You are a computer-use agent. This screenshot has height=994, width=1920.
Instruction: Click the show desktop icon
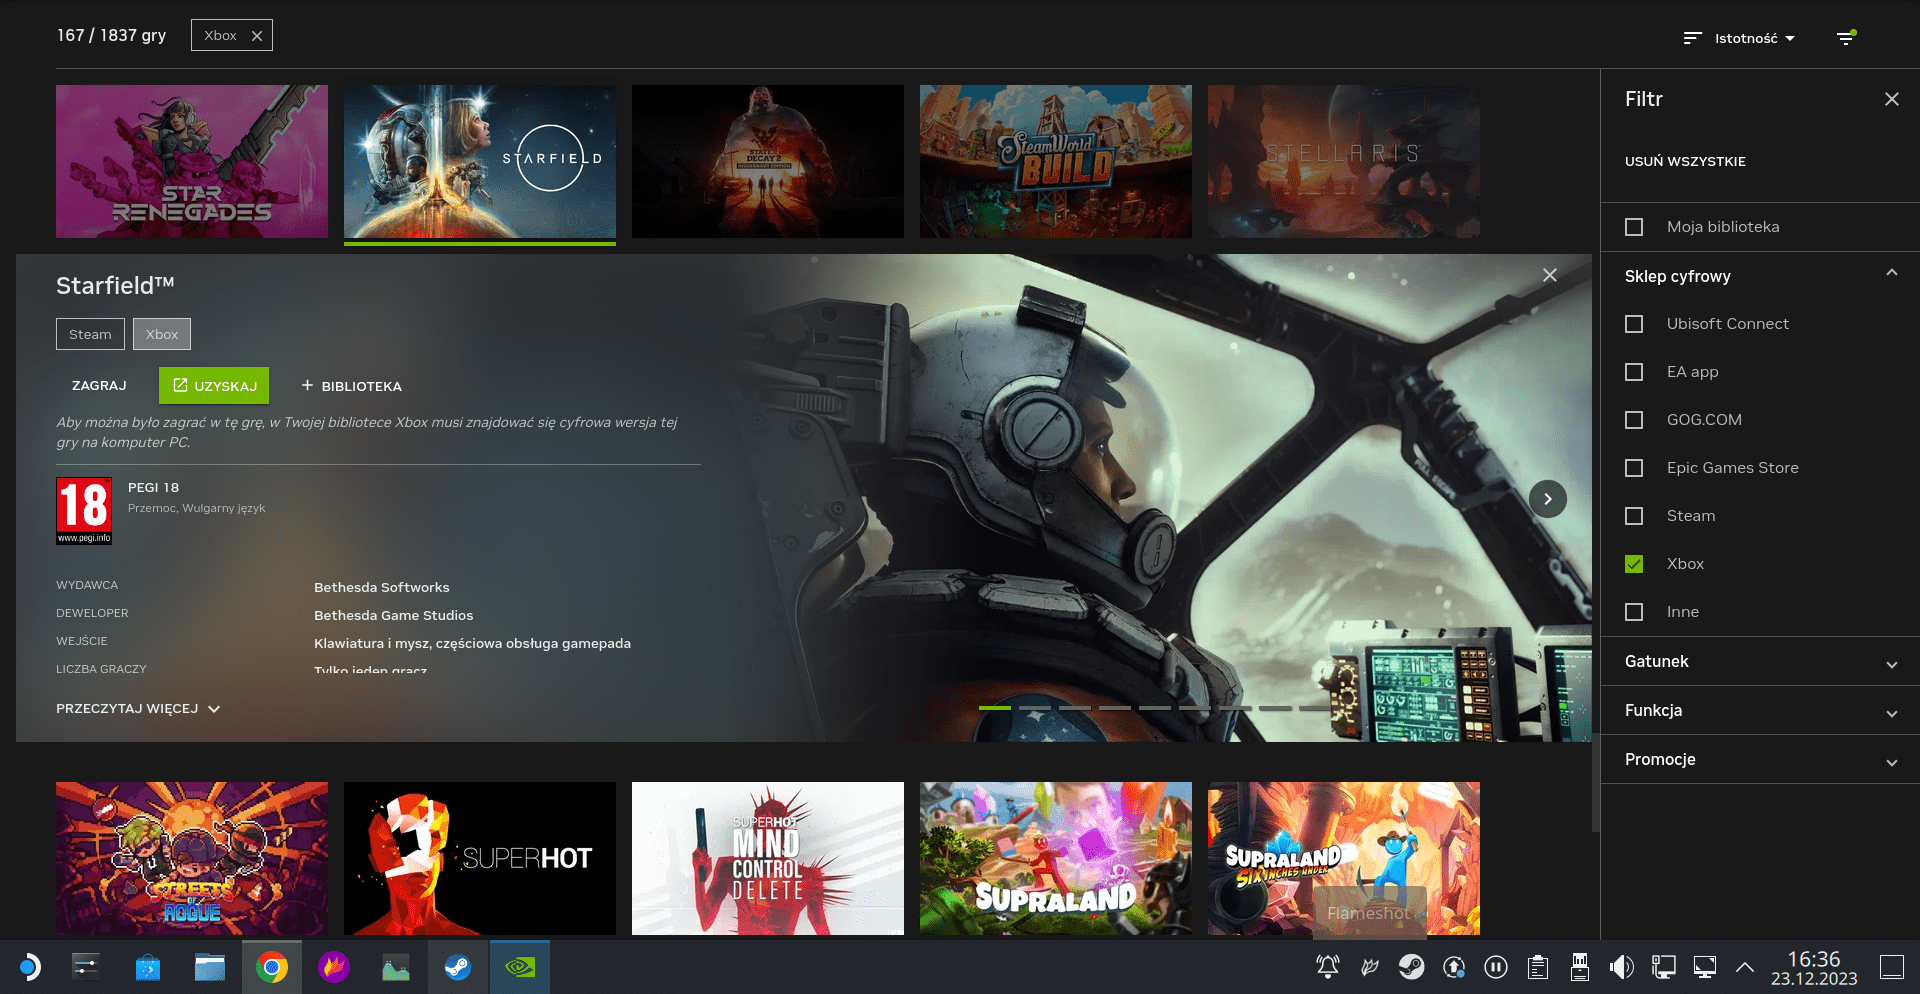[1891, 967]
